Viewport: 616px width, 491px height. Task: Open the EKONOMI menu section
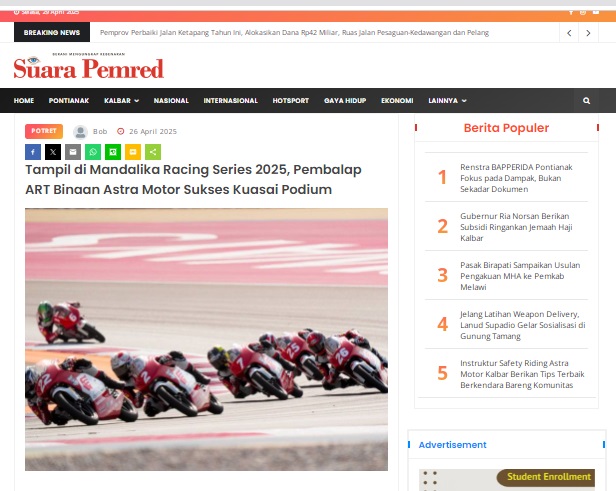[397, 101]
